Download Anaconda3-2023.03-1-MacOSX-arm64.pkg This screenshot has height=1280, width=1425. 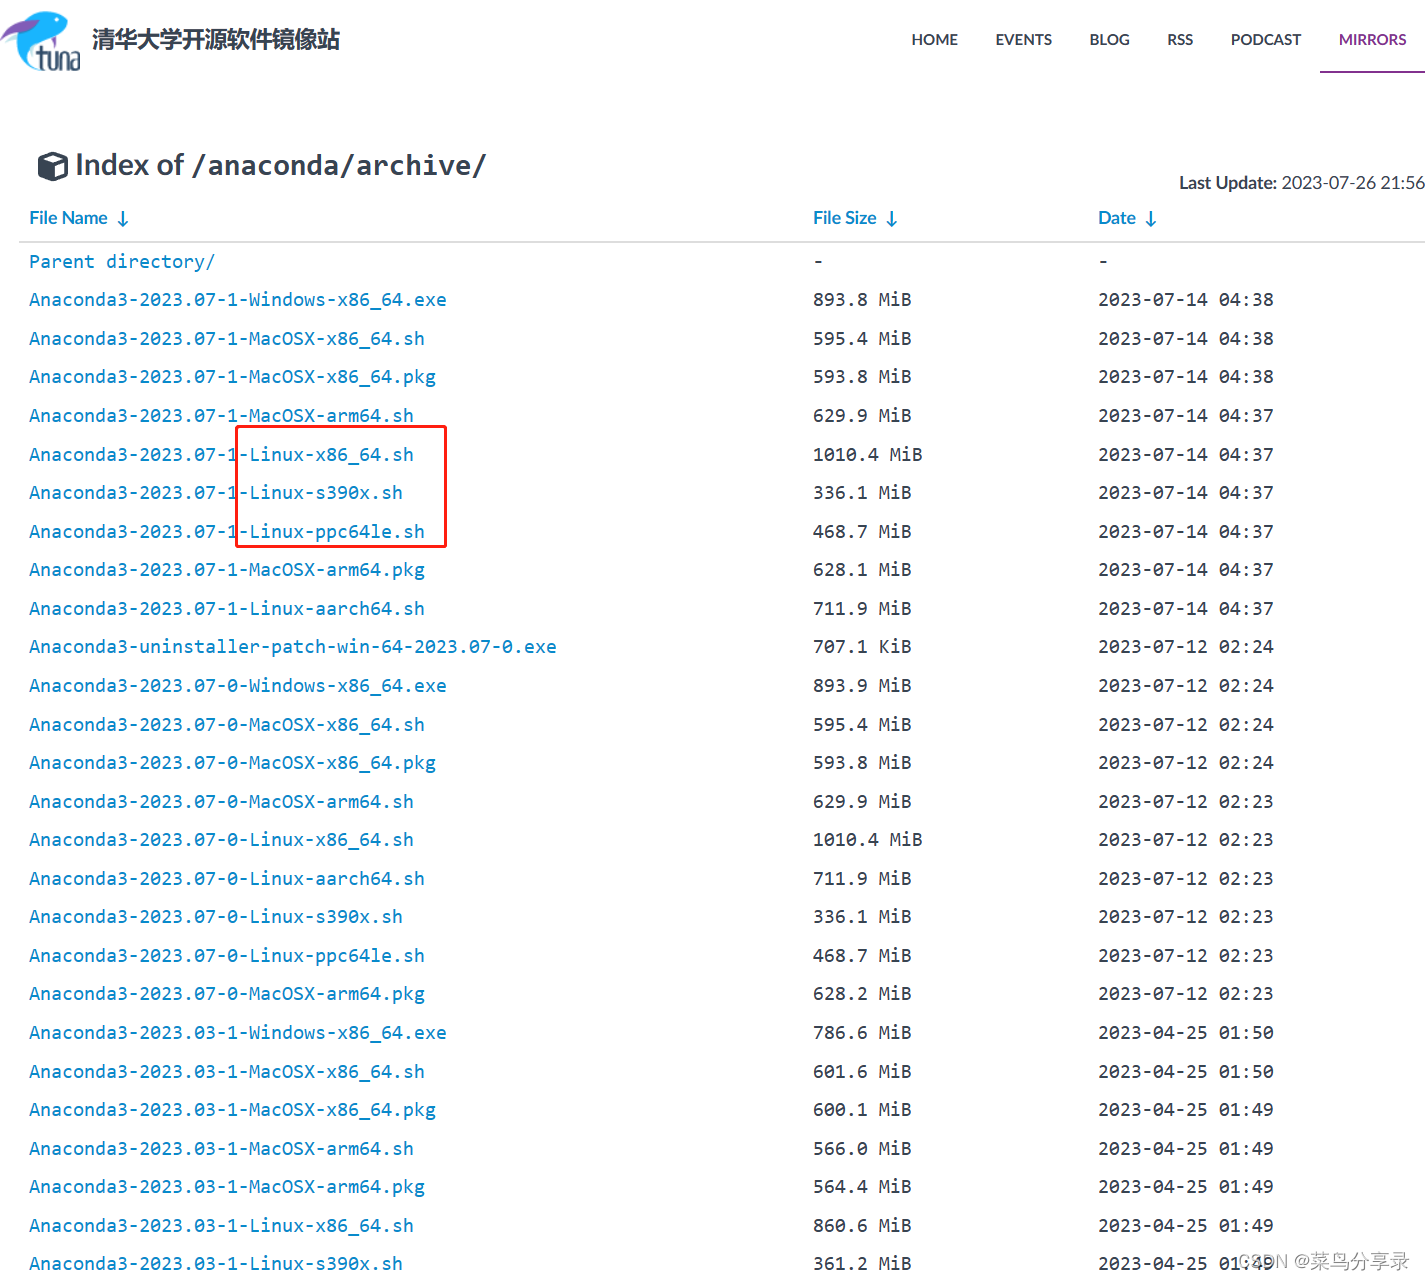pos(227,1187)
